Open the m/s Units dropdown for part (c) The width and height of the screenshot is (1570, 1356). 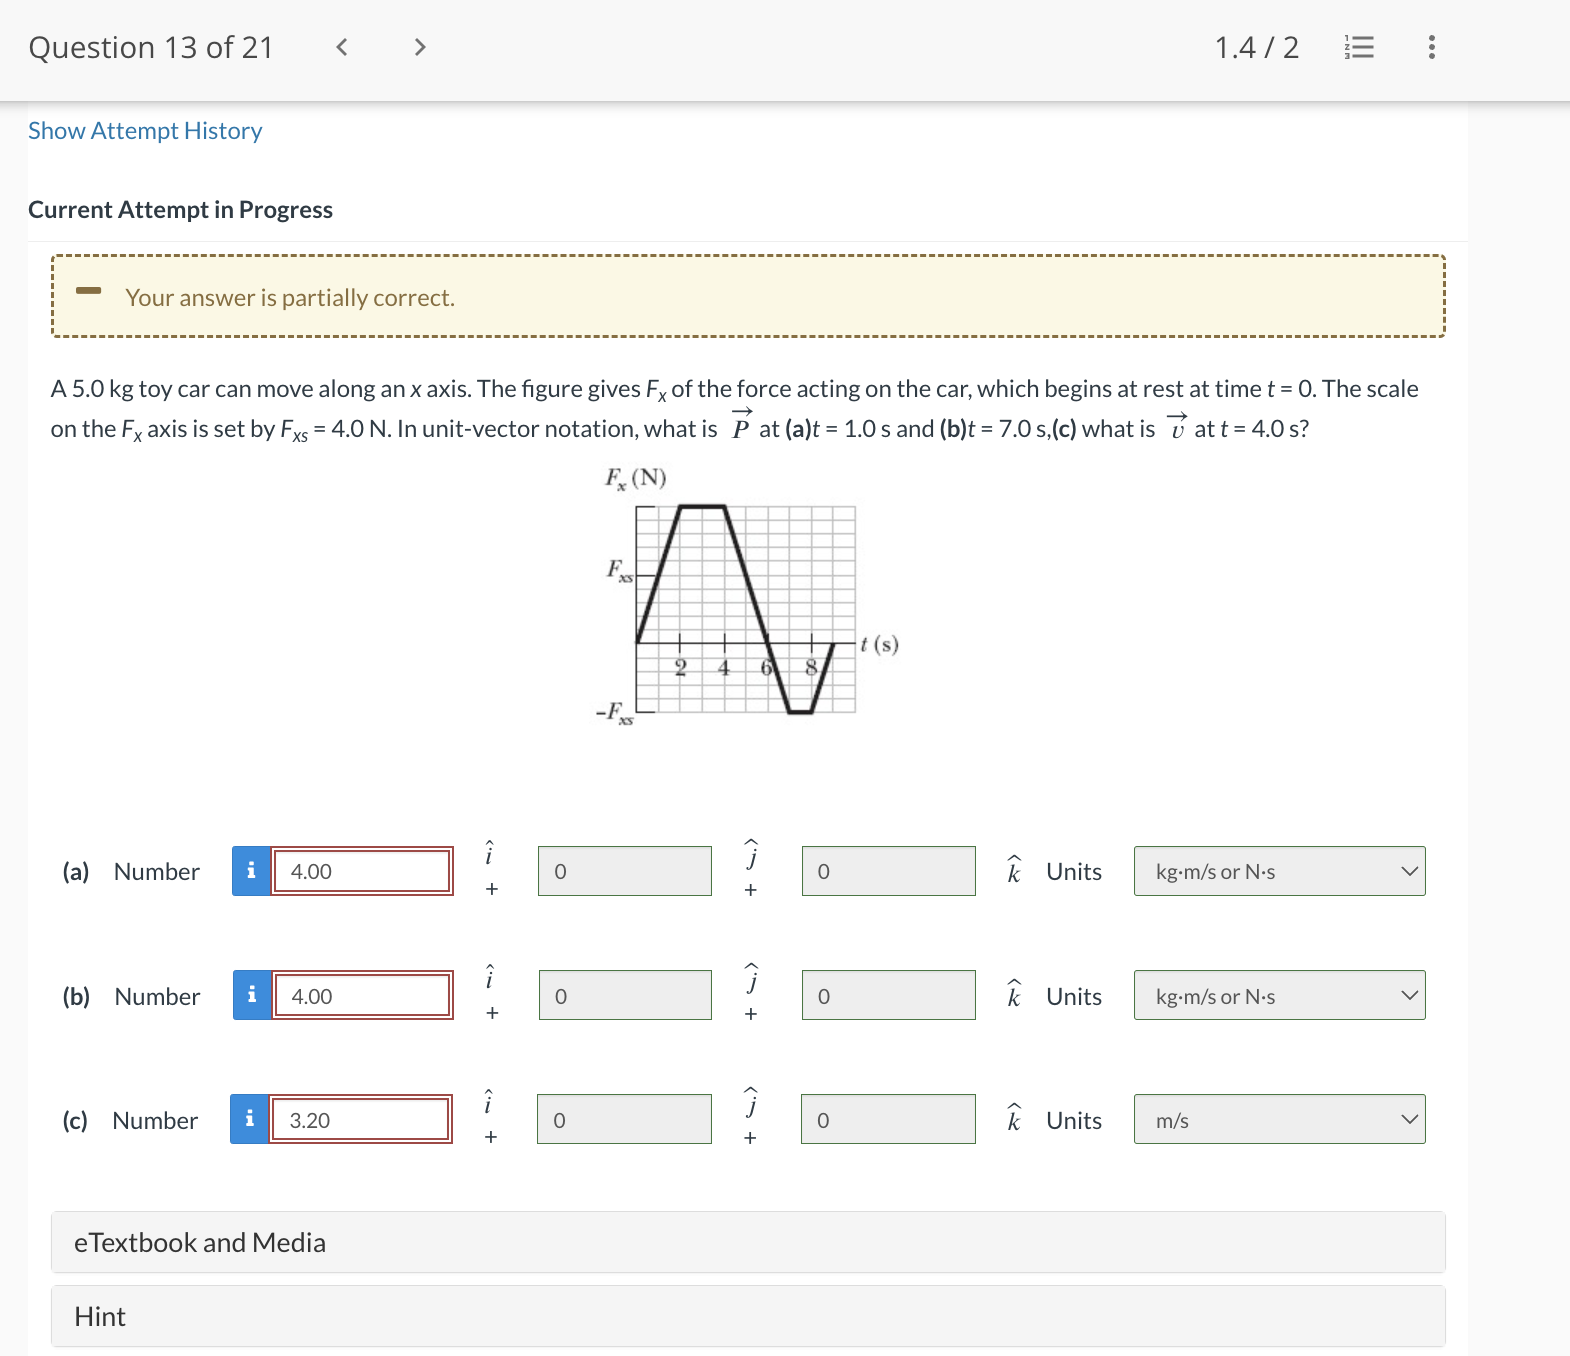(1279, 1119)
